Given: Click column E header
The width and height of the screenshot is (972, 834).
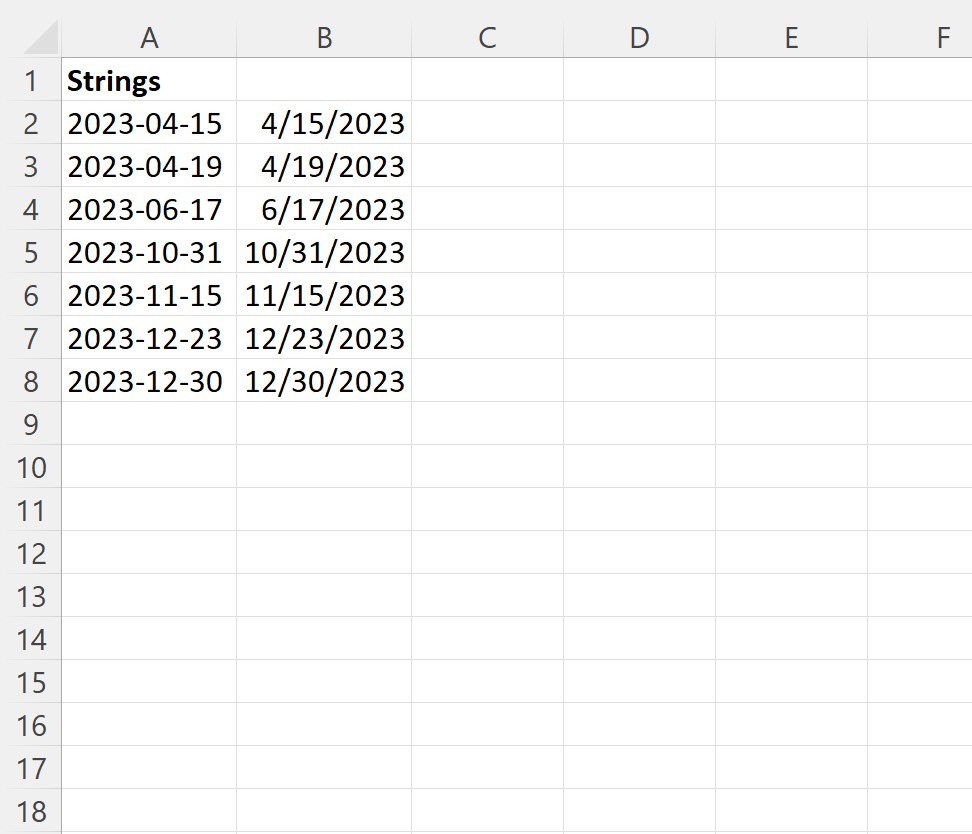Looking at the screenshot, I should 791,38.
